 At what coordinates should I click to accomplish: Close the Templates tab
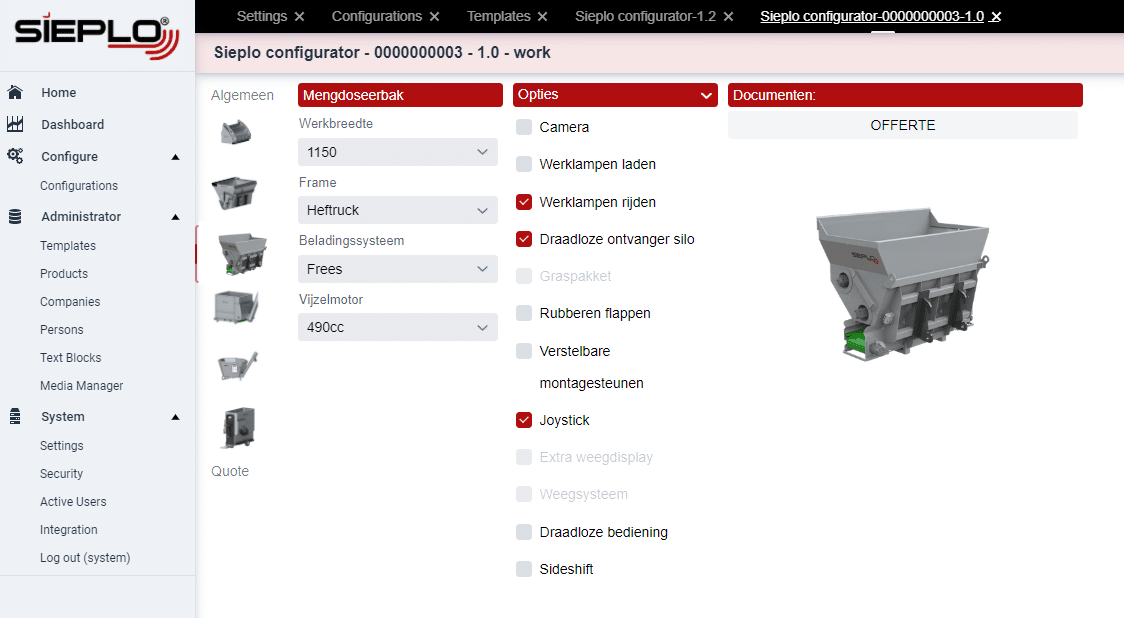(x=543, y=16)
